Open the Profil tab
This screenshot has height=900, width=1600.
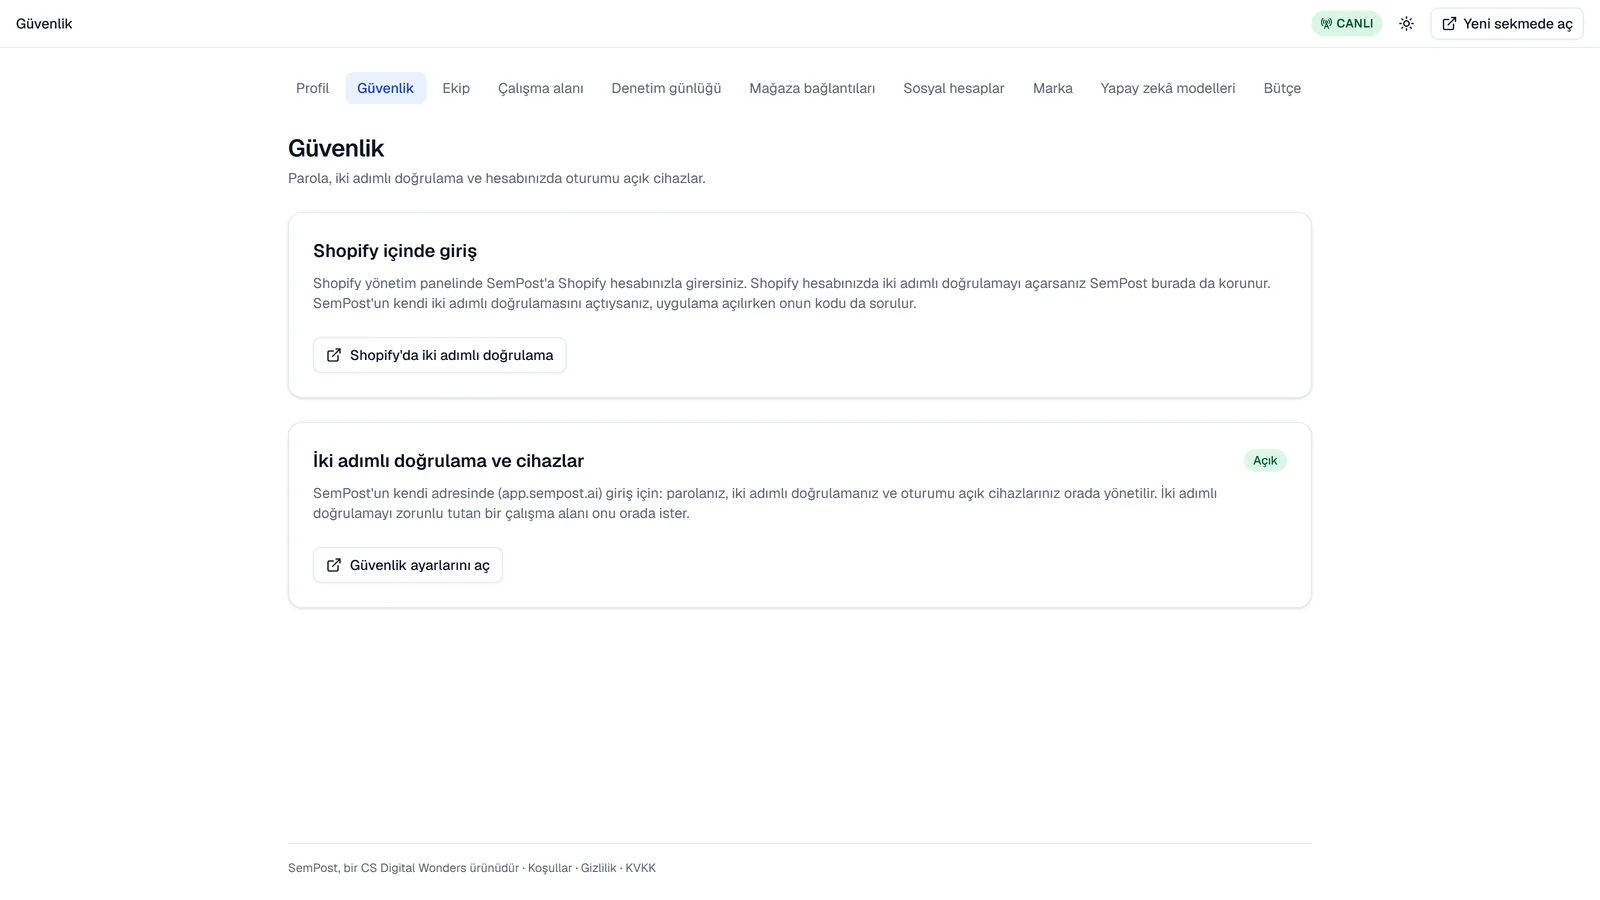pos(312,88)
